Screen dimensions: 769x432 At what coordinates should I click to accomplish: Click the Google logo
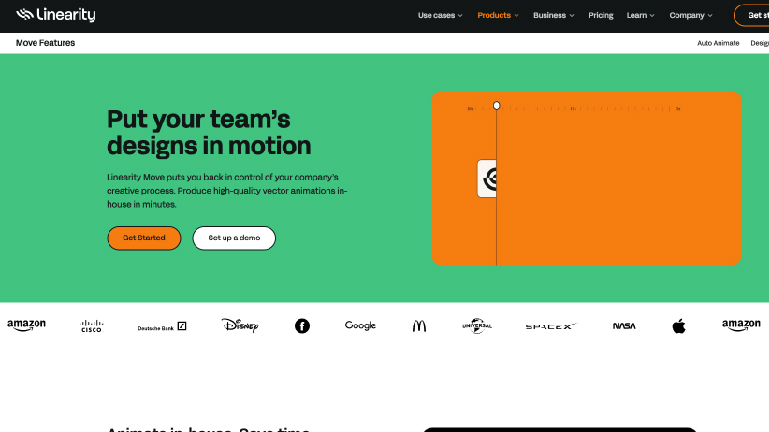coord(360,326)
